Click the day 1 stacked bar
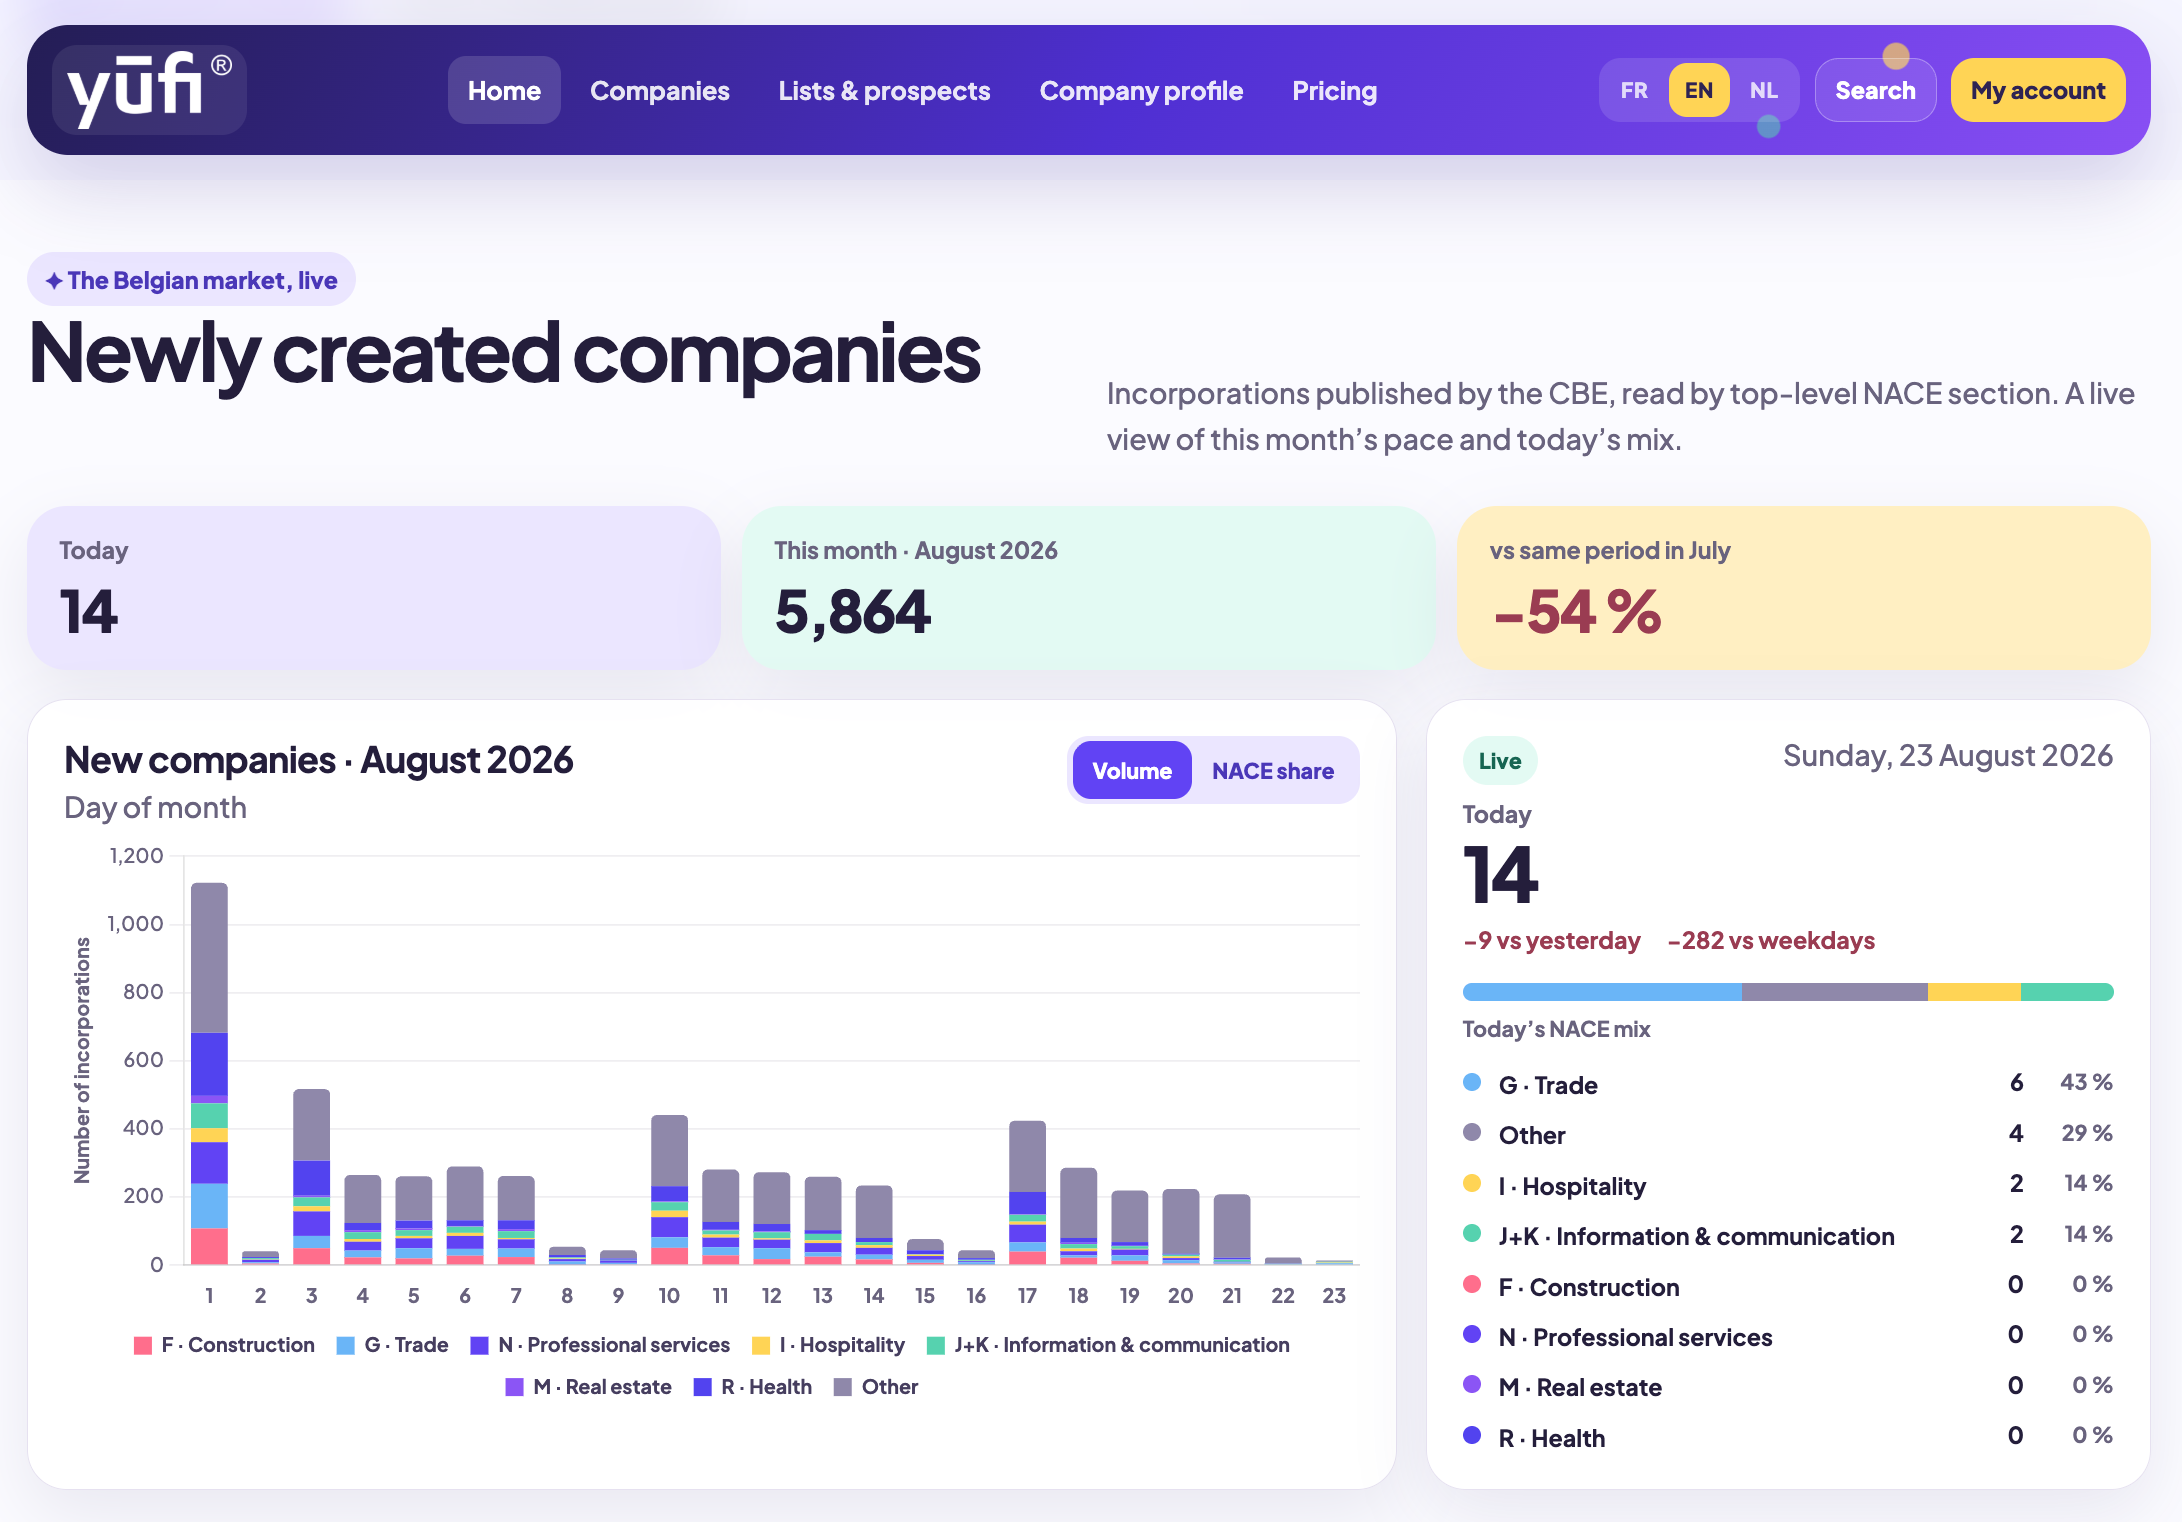Viewport: 2182px width, 1522px height. tap(209, 1073)
